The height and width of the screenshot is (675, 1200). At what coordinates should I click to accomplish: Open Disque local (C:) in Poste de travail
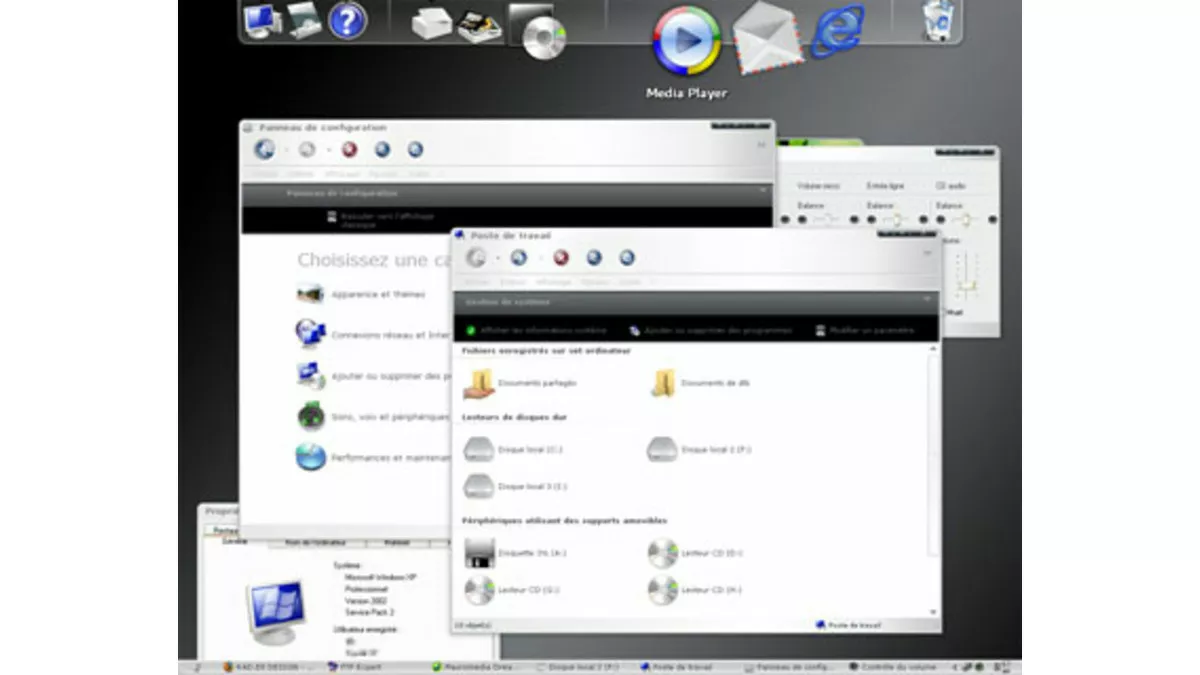point(527,449)
